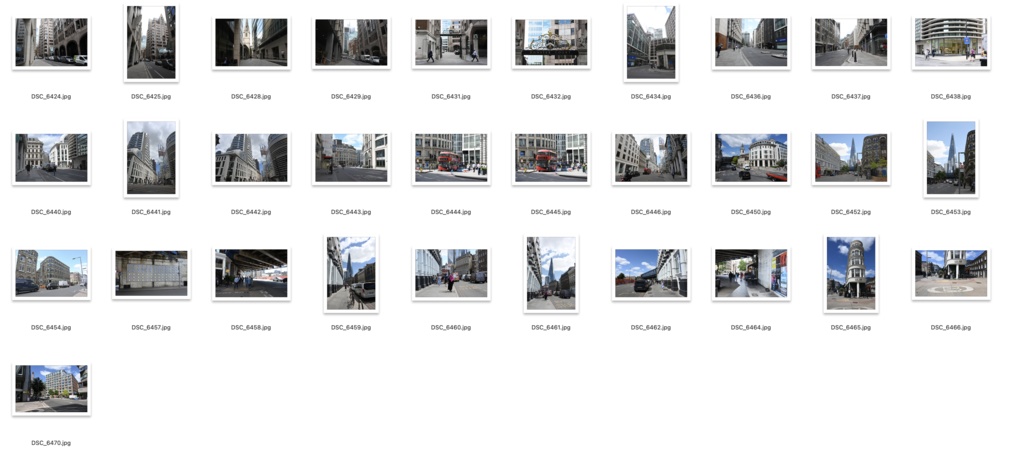Viewport: 1024px width, 475px height.
Task: Select thumbnail of DSC_6442.jpg
Action: point(251,158)
